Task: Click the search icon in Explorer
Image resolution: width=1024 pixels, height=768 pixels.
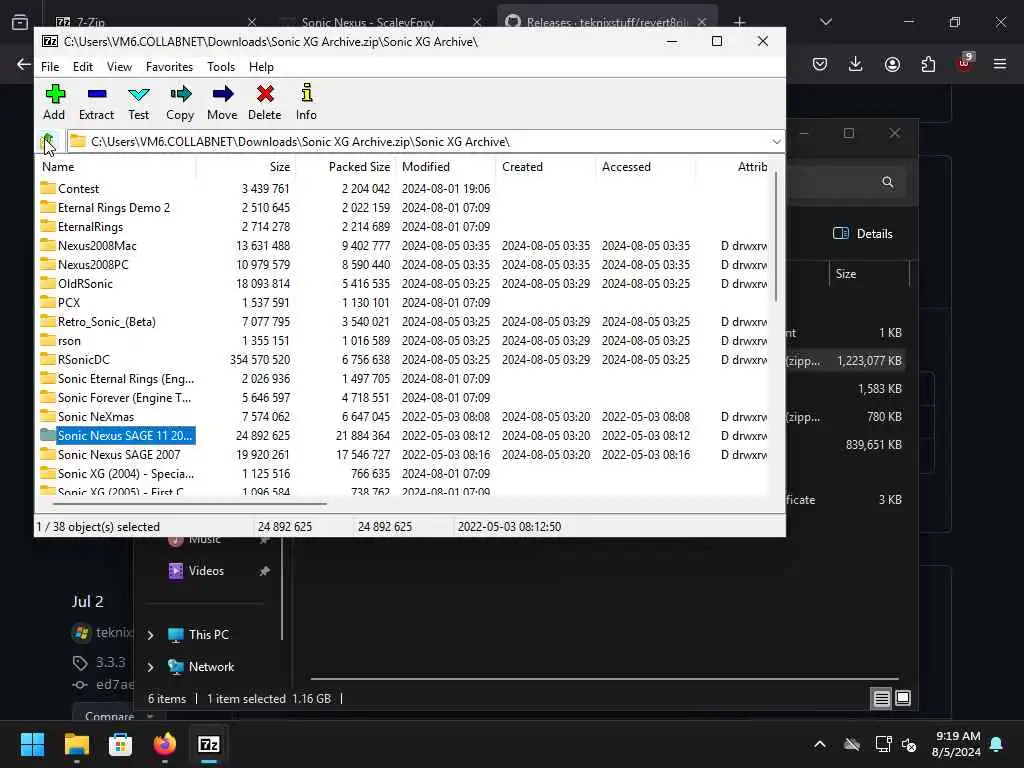Action: click(x=888, y=182)
